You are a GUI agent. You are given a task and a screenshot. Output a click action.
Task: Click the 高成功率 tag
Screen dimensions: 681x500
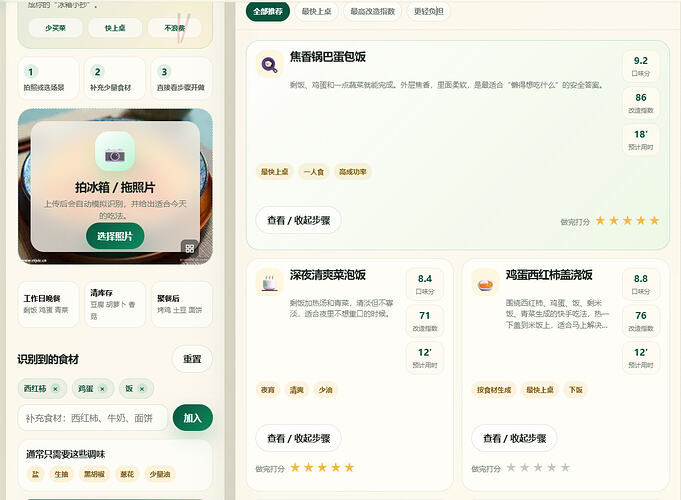(x=353, y=172)
